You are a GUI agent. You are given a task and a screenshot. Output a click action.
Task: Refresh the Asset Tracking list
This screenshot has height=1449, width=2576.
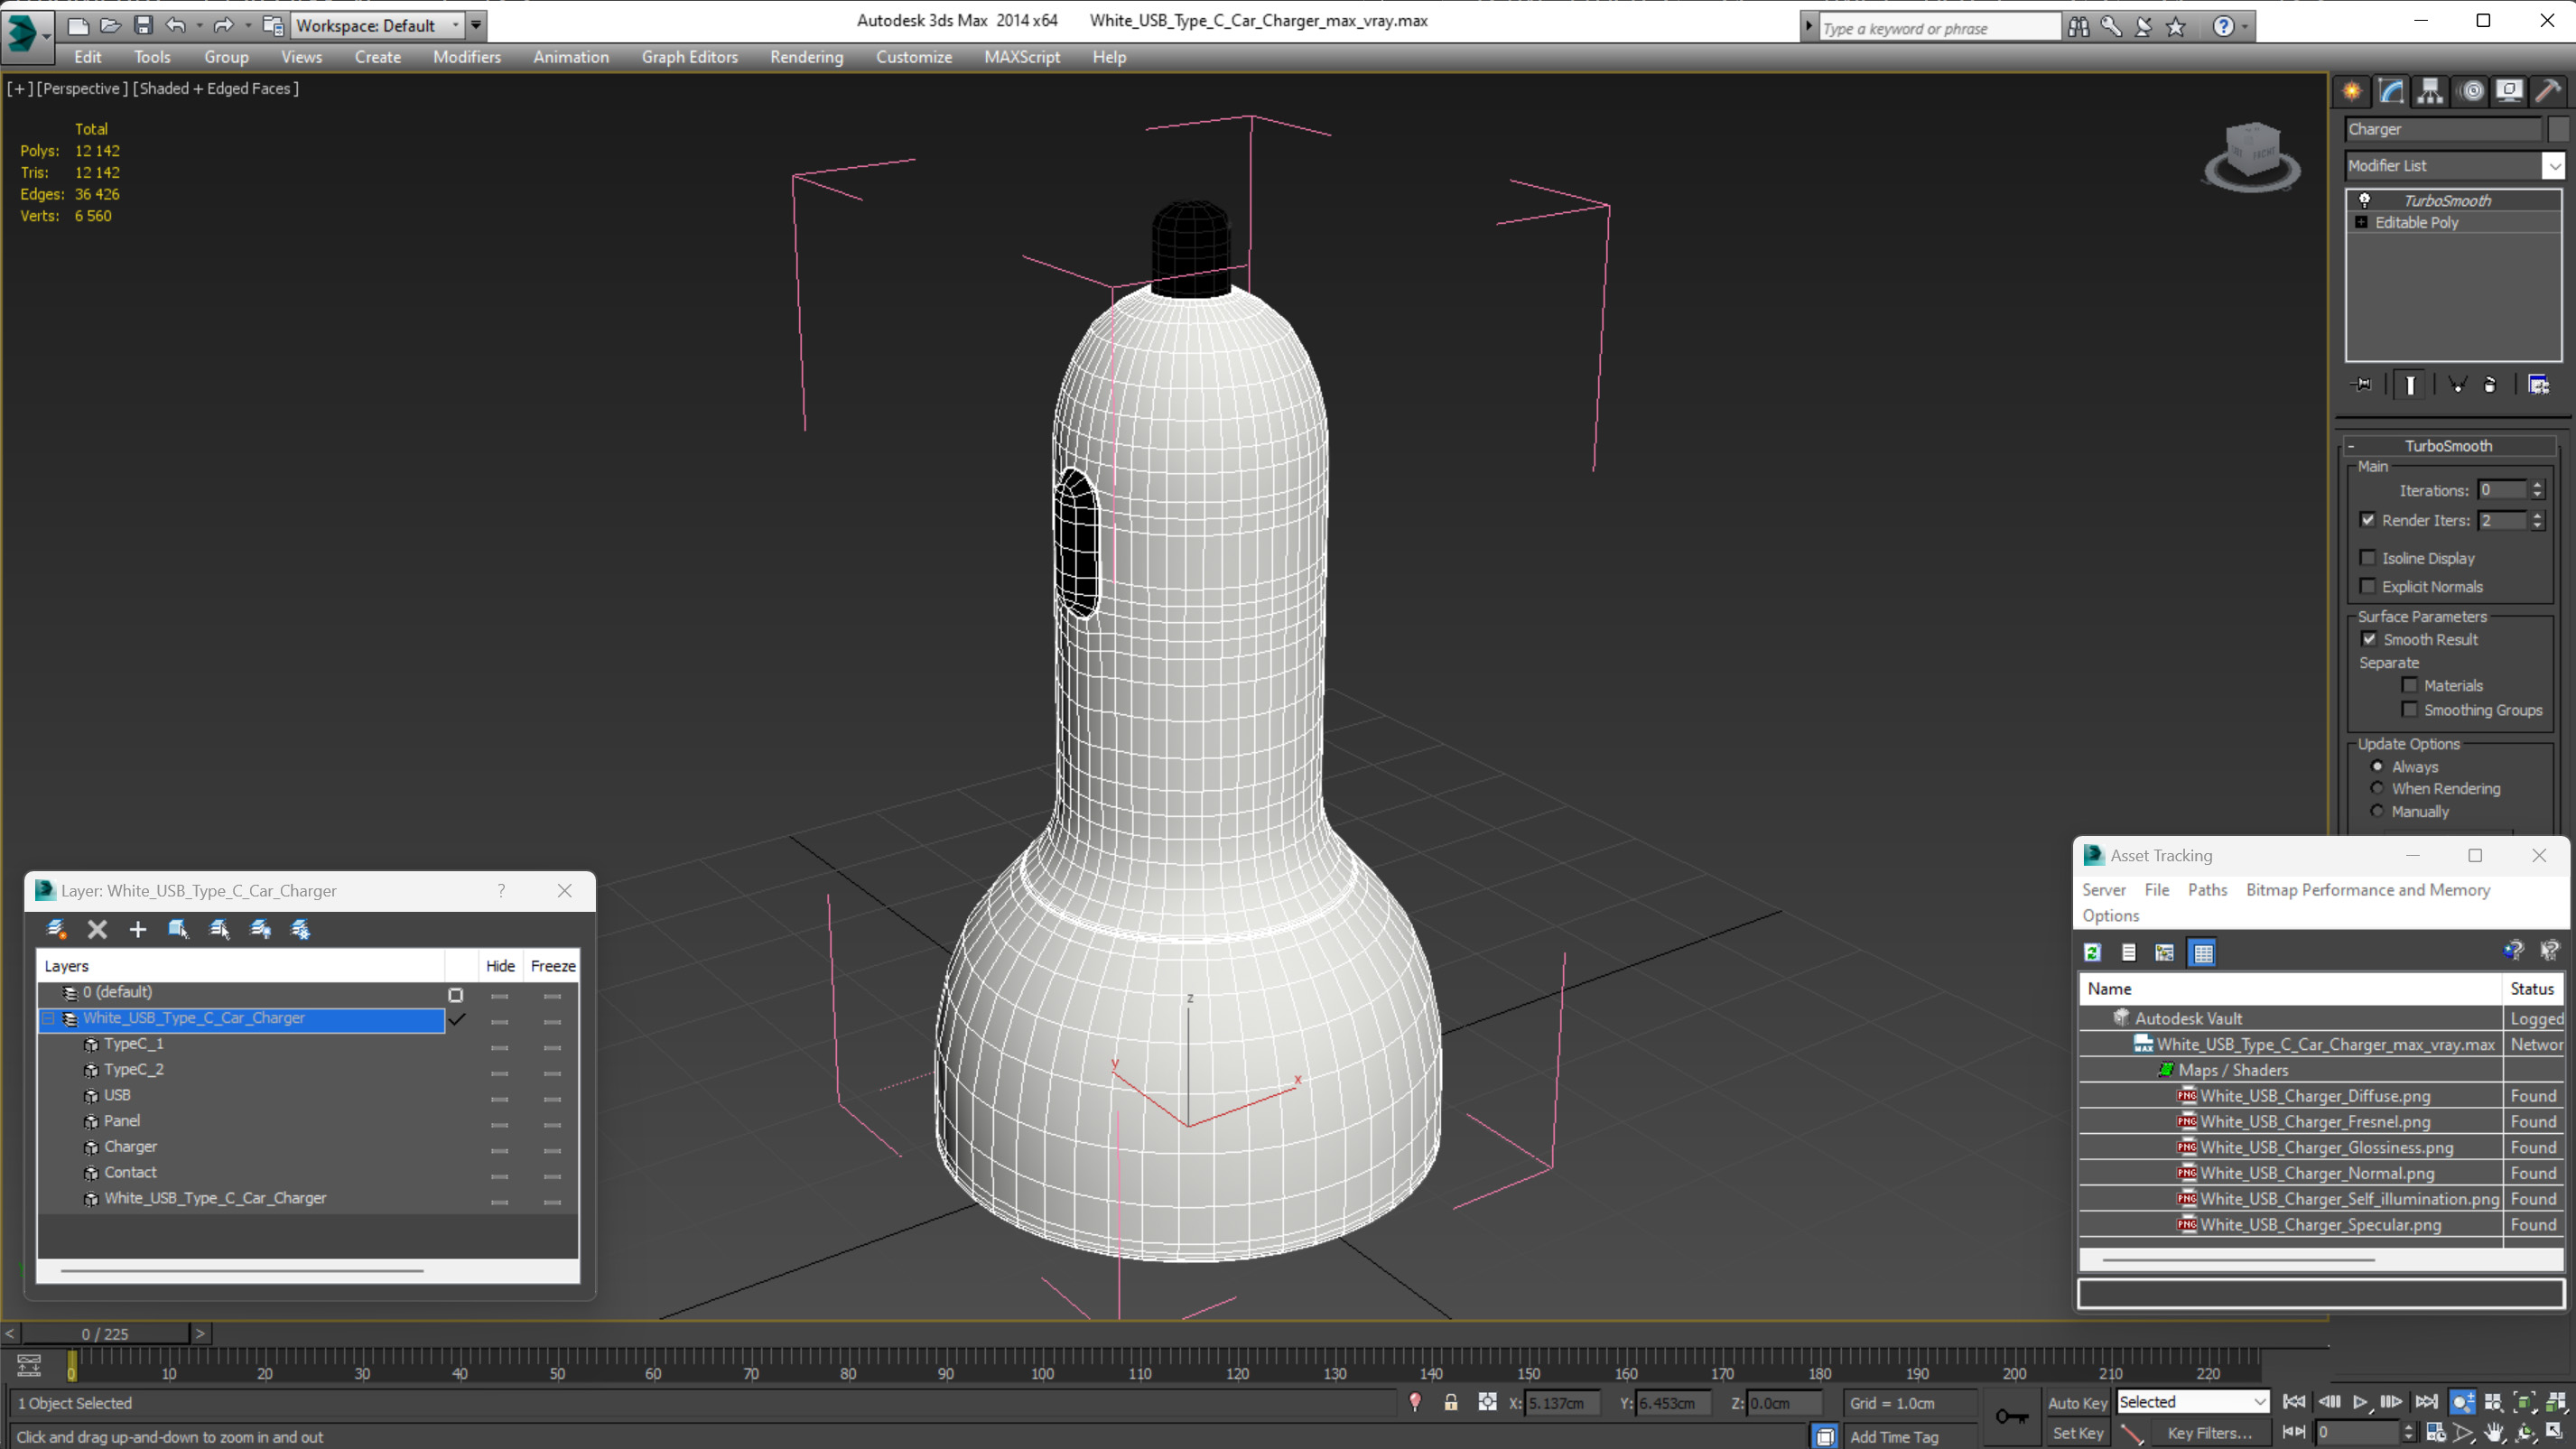2092,952
